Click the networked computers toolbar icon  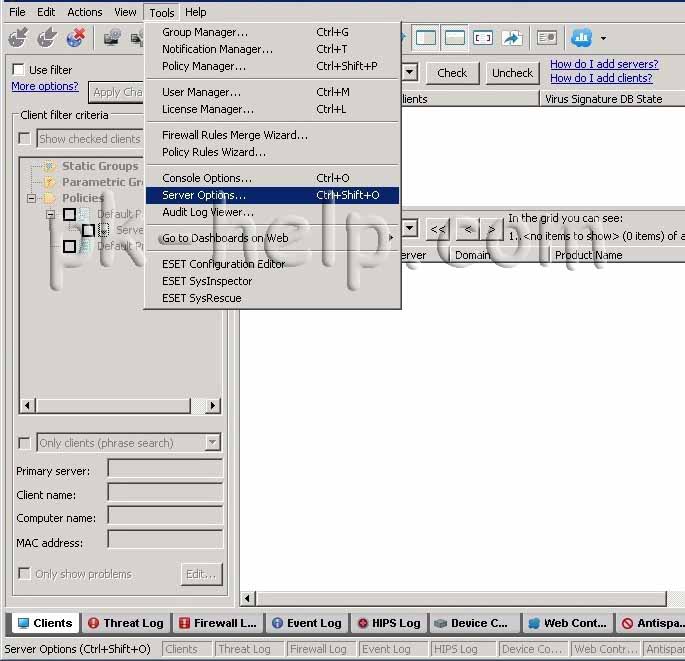coord(112,38)
